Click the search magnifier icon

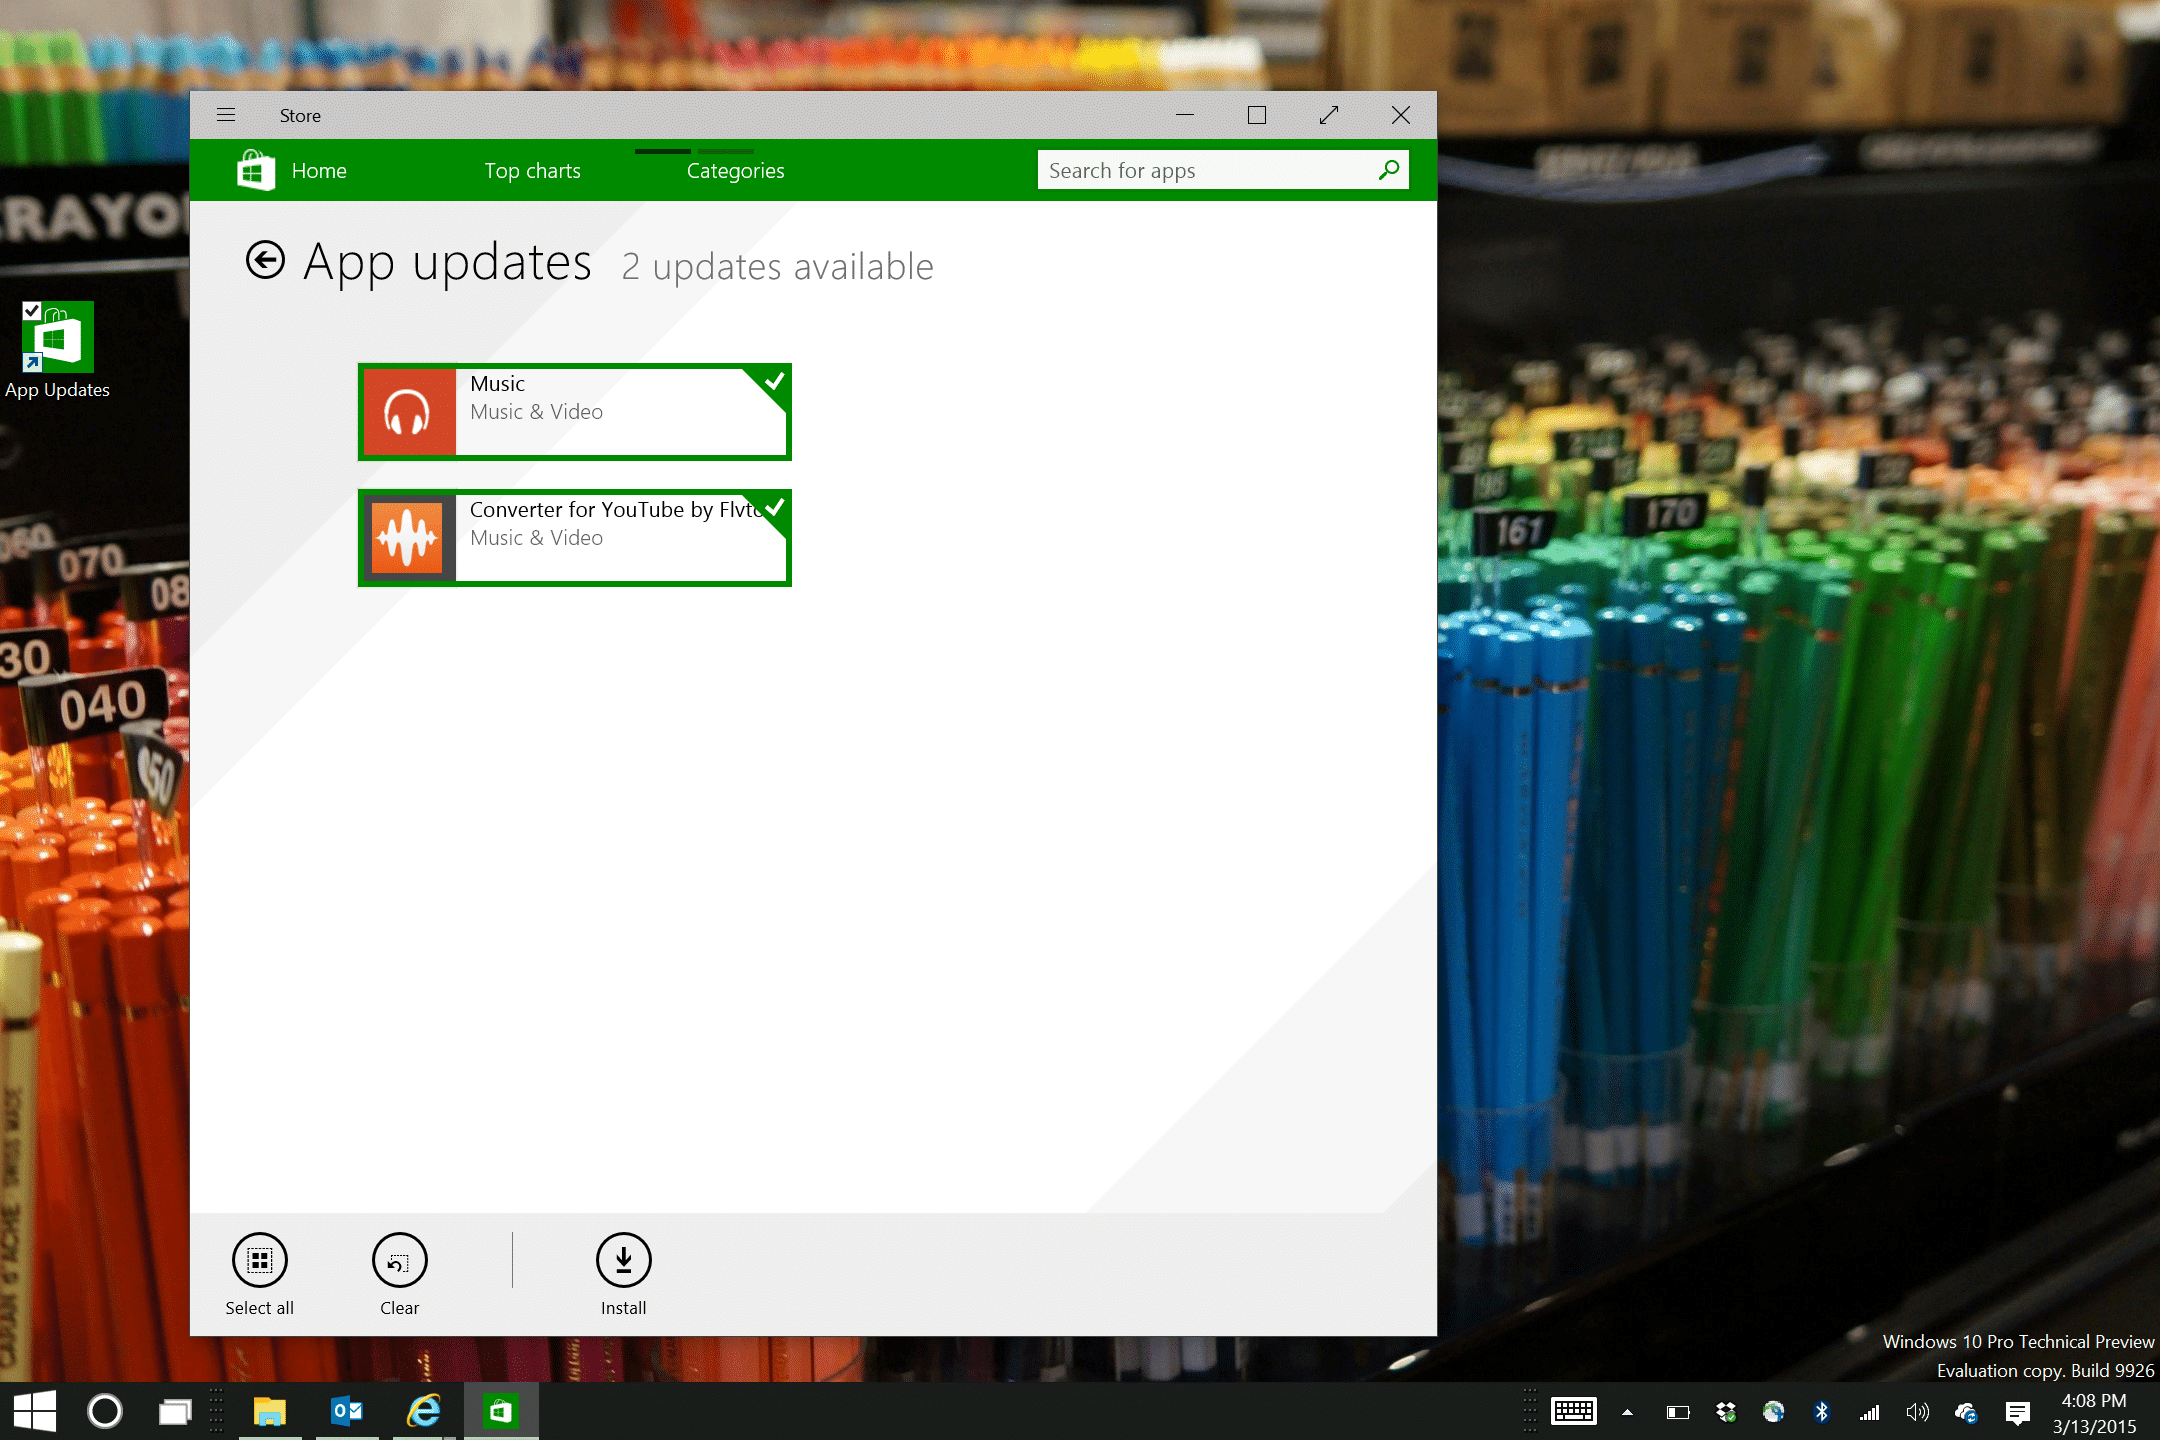coord(1388,170)
